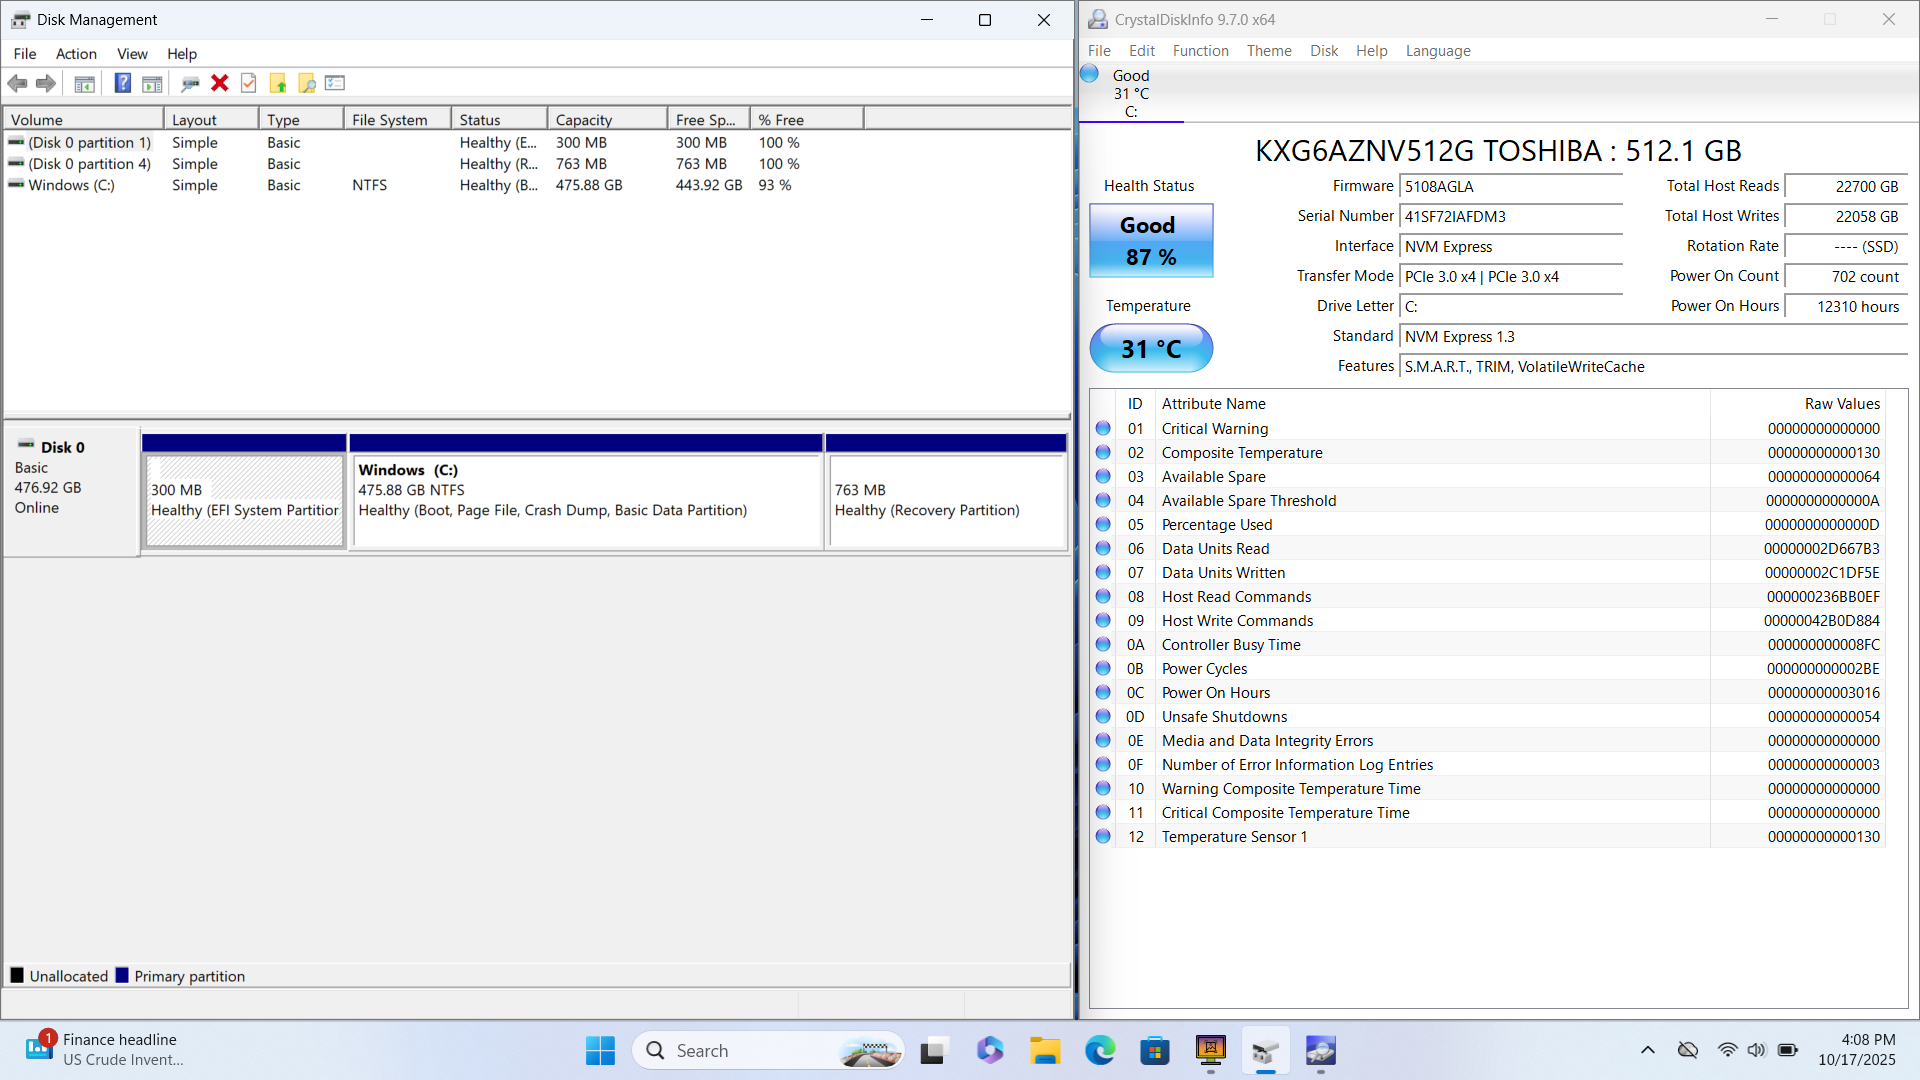
Task: Click the Back arrow in Disk Management toolbar
Action: point(17,83)
